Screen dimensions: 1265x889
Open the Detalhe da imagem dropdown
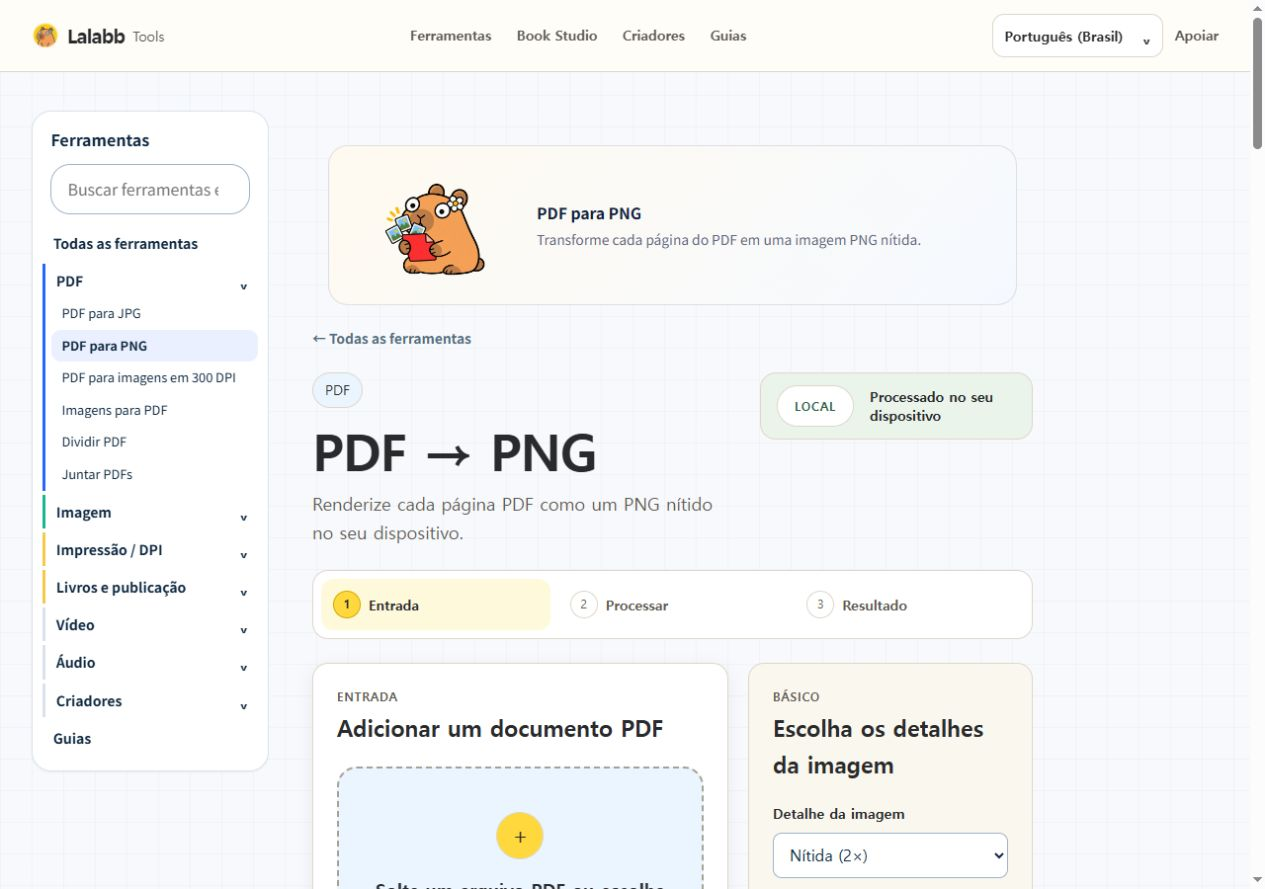pos(890,856)
